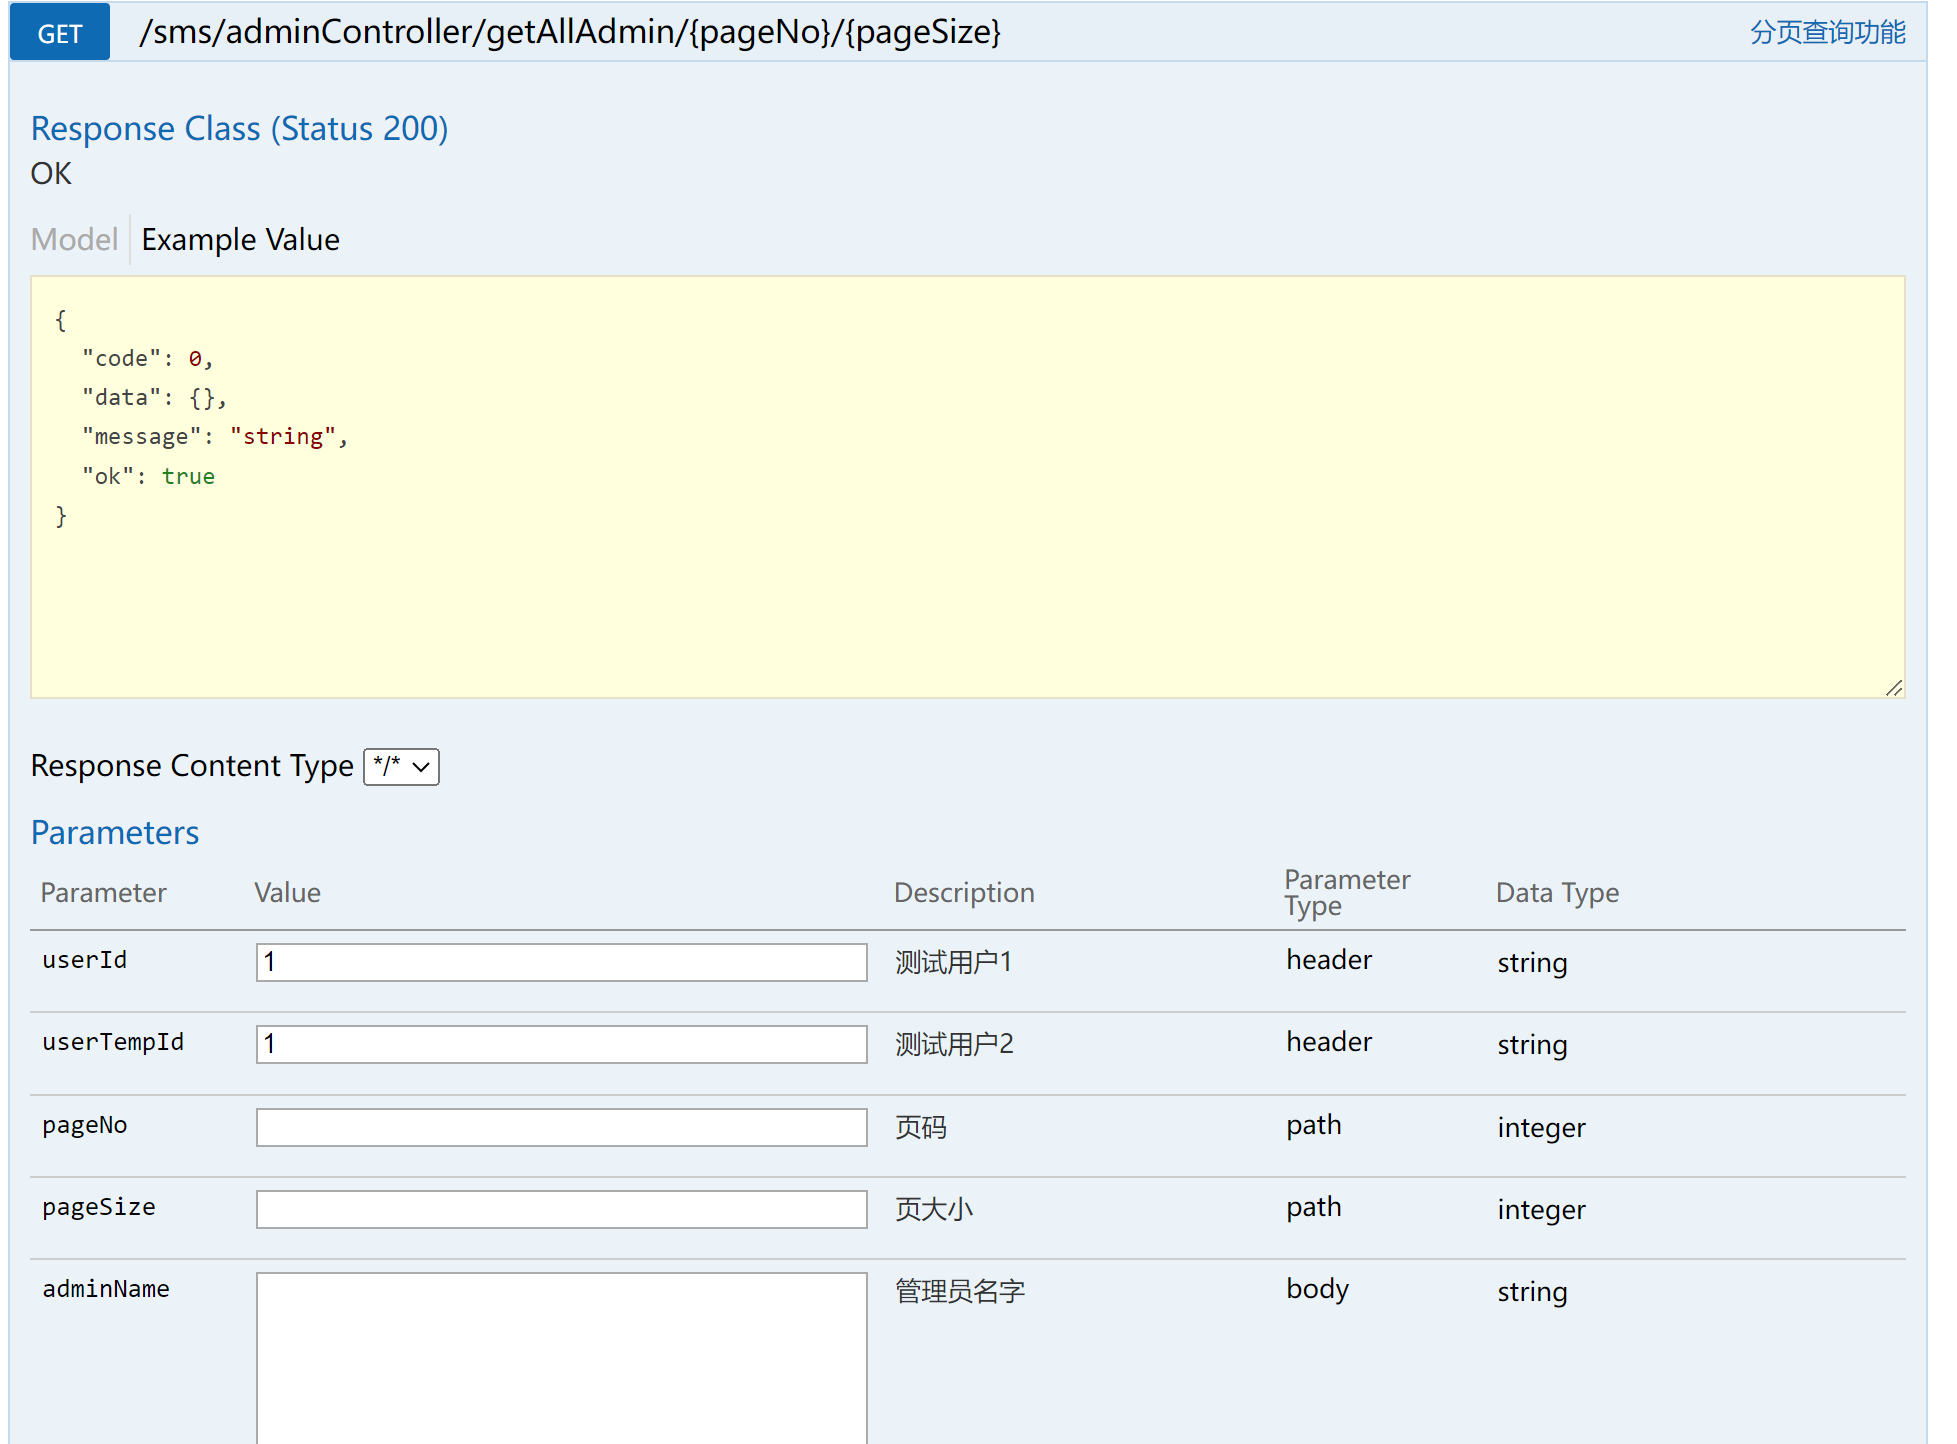Screen dimensions: 1957x1444
Task: Click the adminName body text area
Action: pos(562,1358)
